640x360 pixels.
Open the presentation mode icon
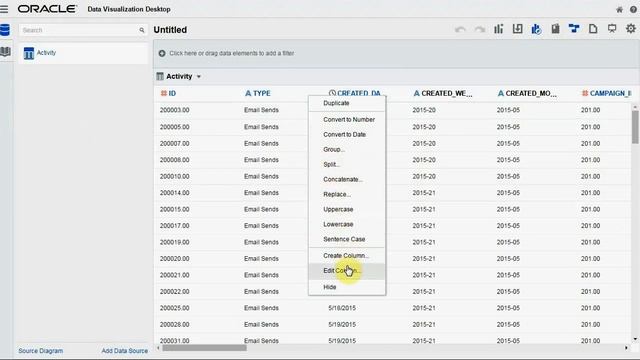pyautogui.click(x=612, y=29)
